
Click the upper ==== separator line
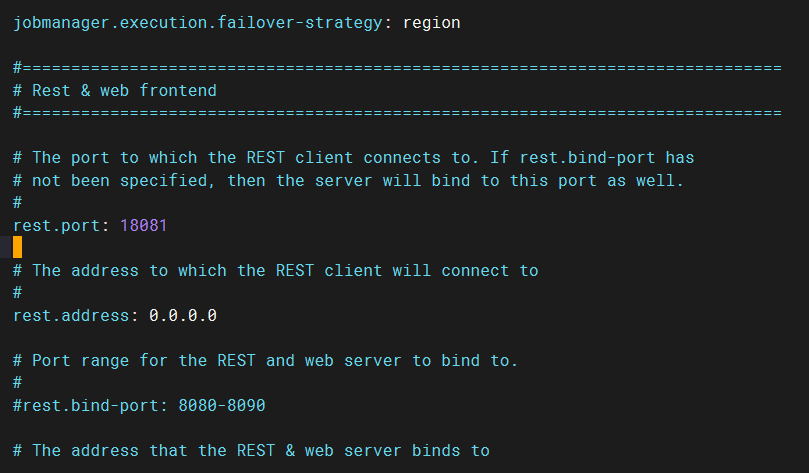pyautogui.click(x=397, y=68)
